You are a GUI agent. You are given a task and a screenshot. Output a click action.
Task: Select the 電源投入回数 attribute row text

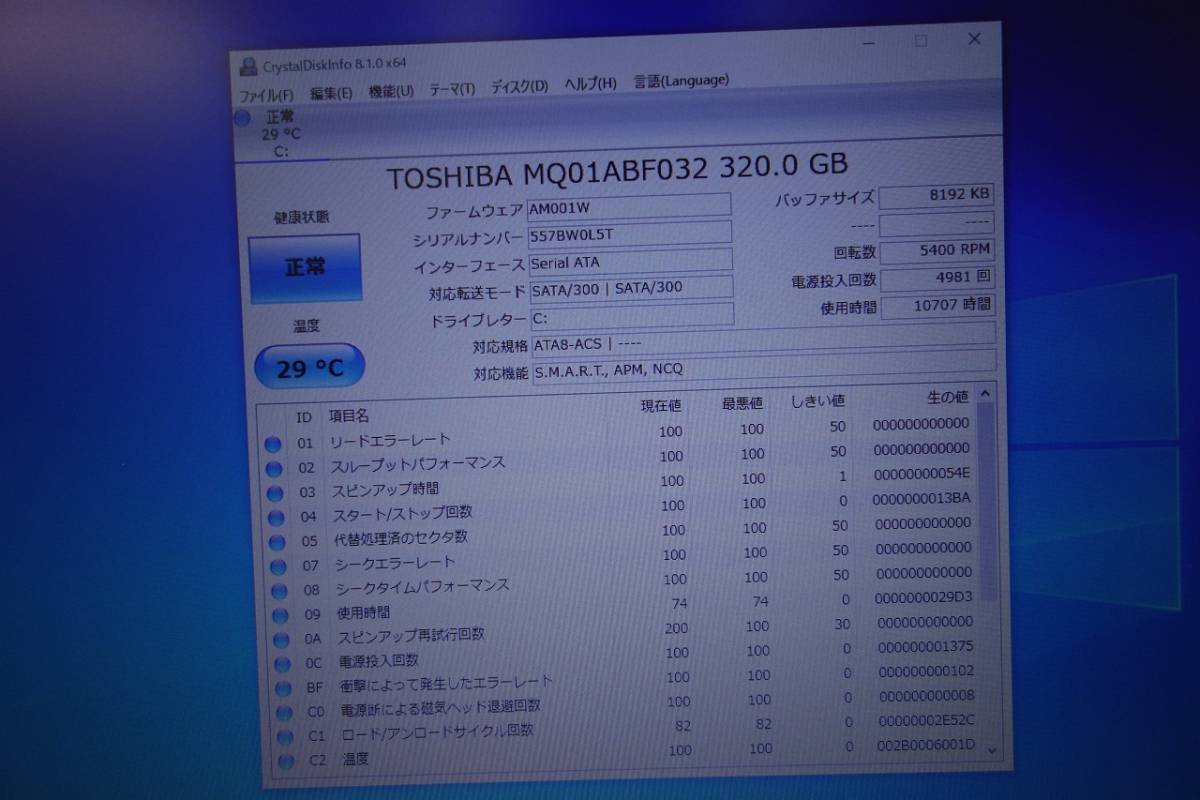pyautogui.click(x=379, y=661)
